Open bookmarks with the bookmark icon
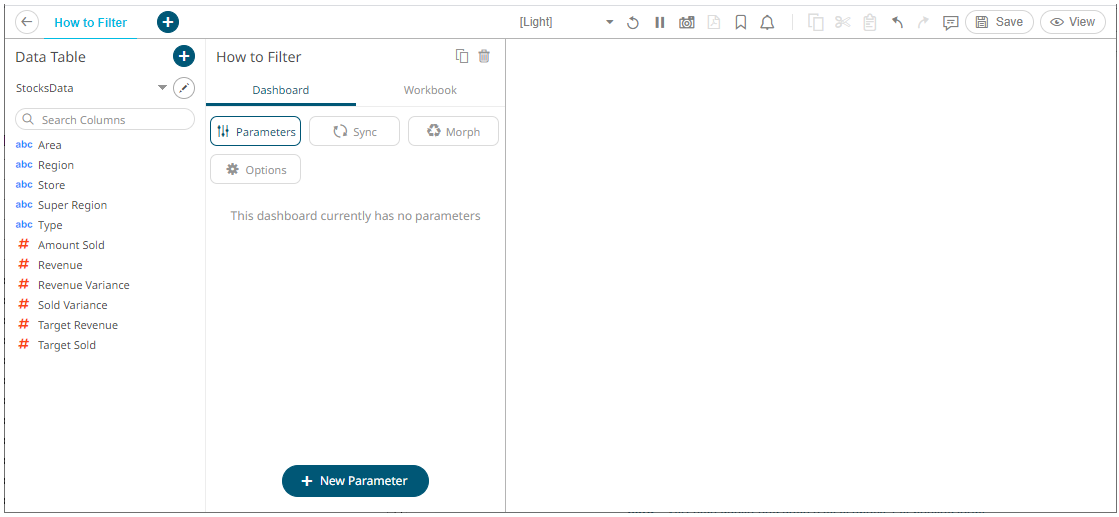Screen dimensions: 1119x517 [x=741, y=23]
